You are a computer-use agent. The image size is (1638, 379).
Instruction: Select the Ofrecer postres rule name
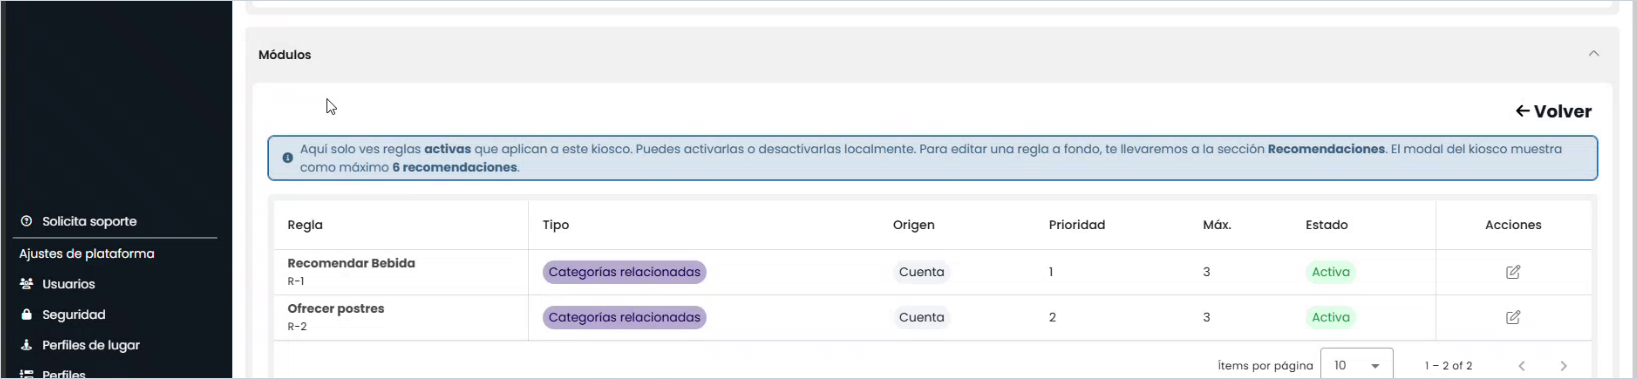(x=336, y=308)
